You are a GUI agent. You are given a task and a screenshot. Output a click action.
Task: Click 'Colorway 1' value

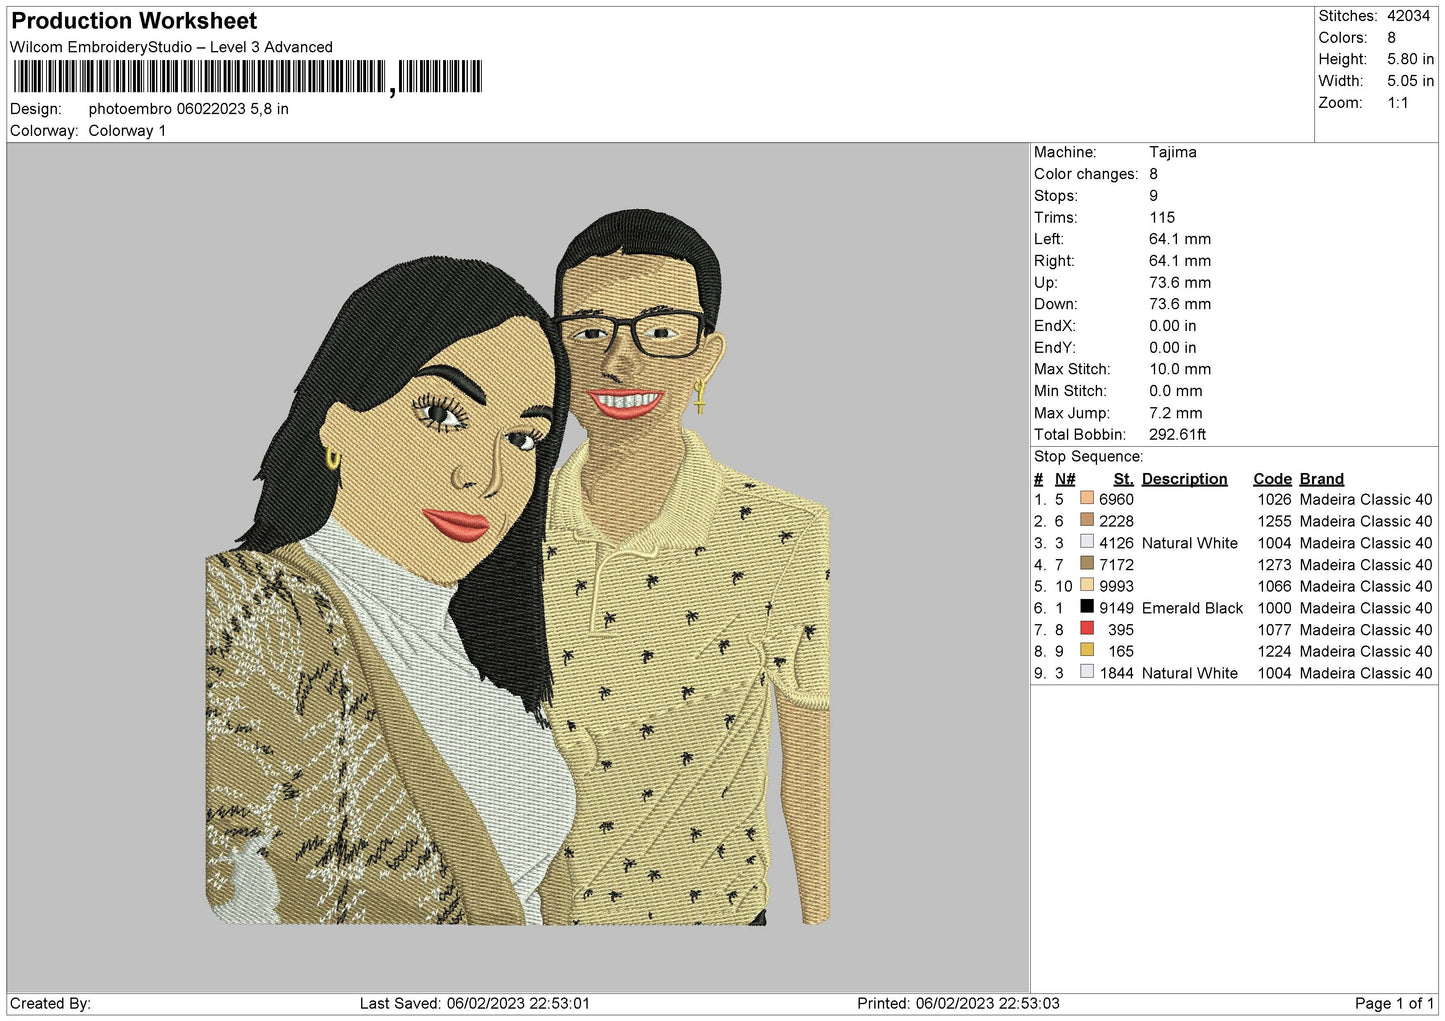(x=127, y=131)
